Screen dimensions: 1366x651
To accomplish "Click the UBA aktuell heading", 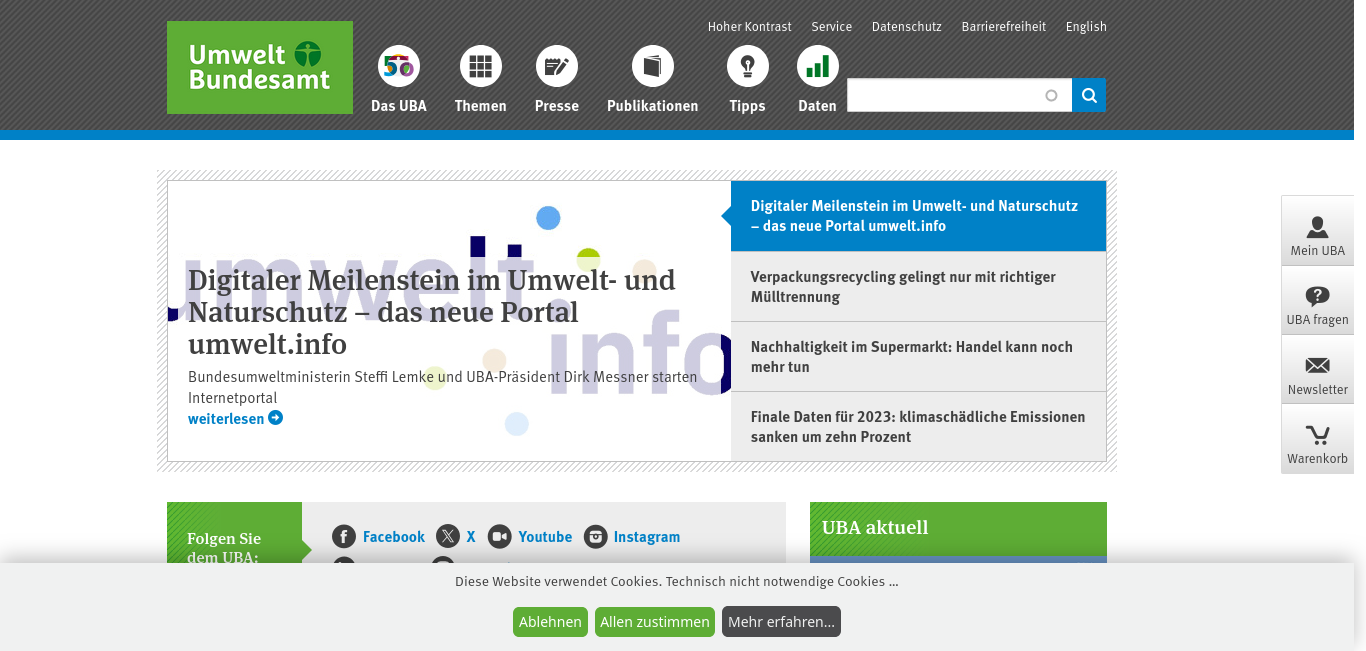I will pos(875,527).
